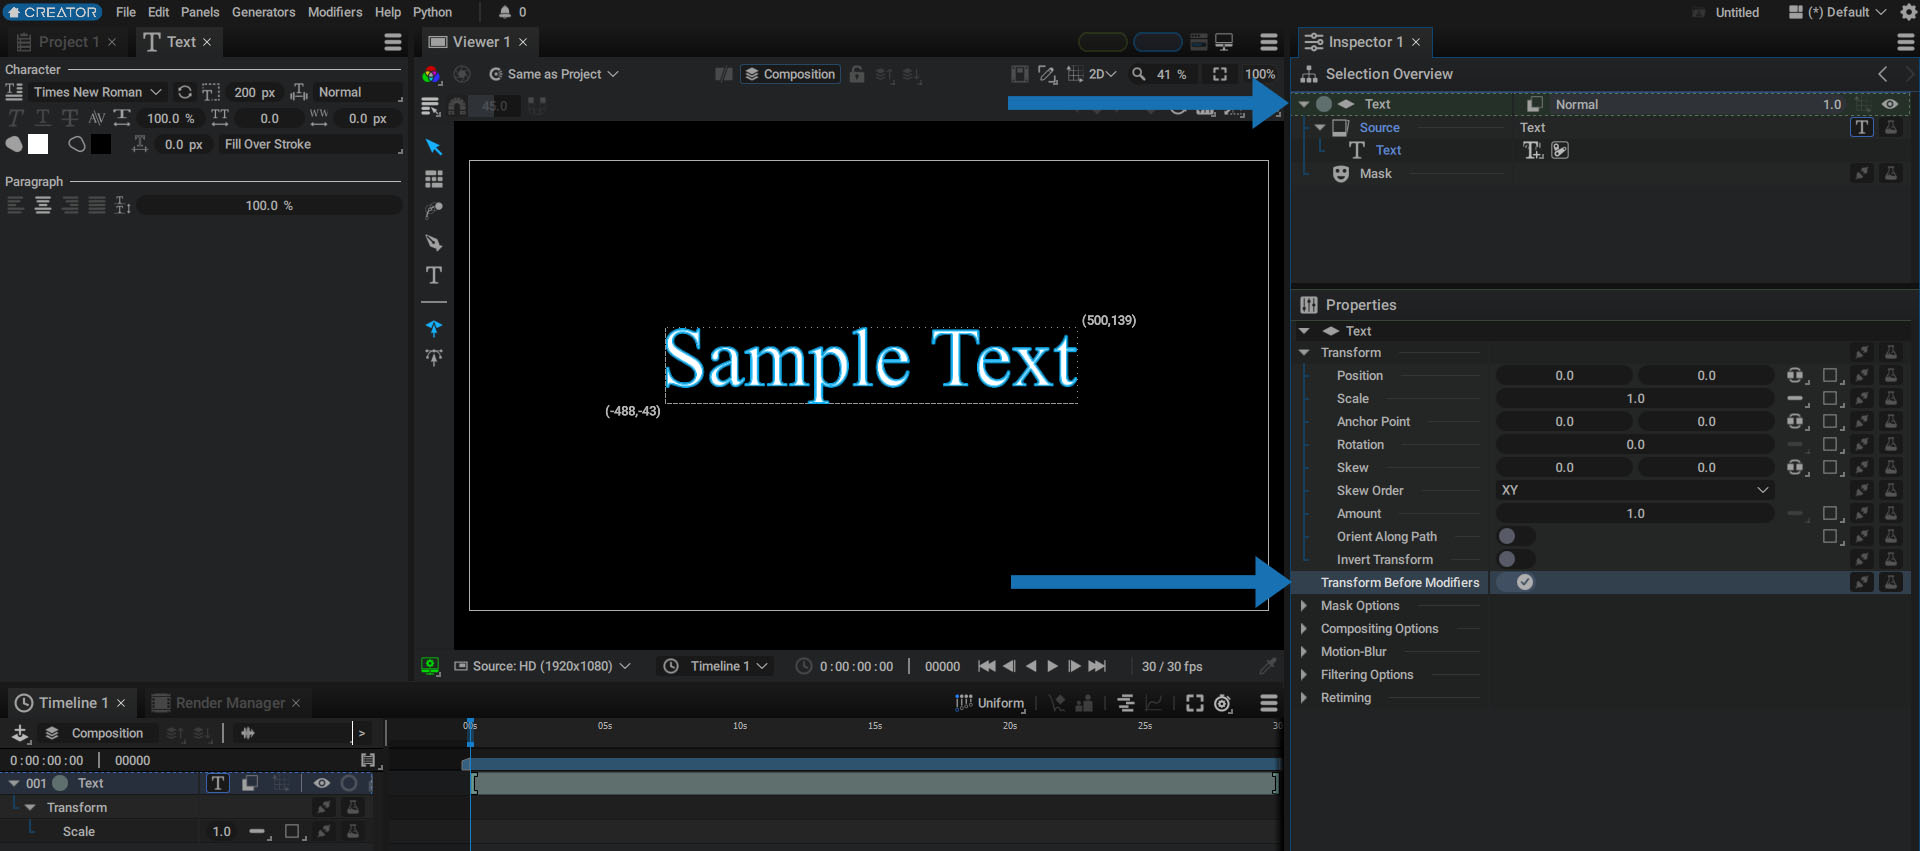The image size is (1920, 851).
Task: Click add layer icon in timeline
Action: point(20,733)
